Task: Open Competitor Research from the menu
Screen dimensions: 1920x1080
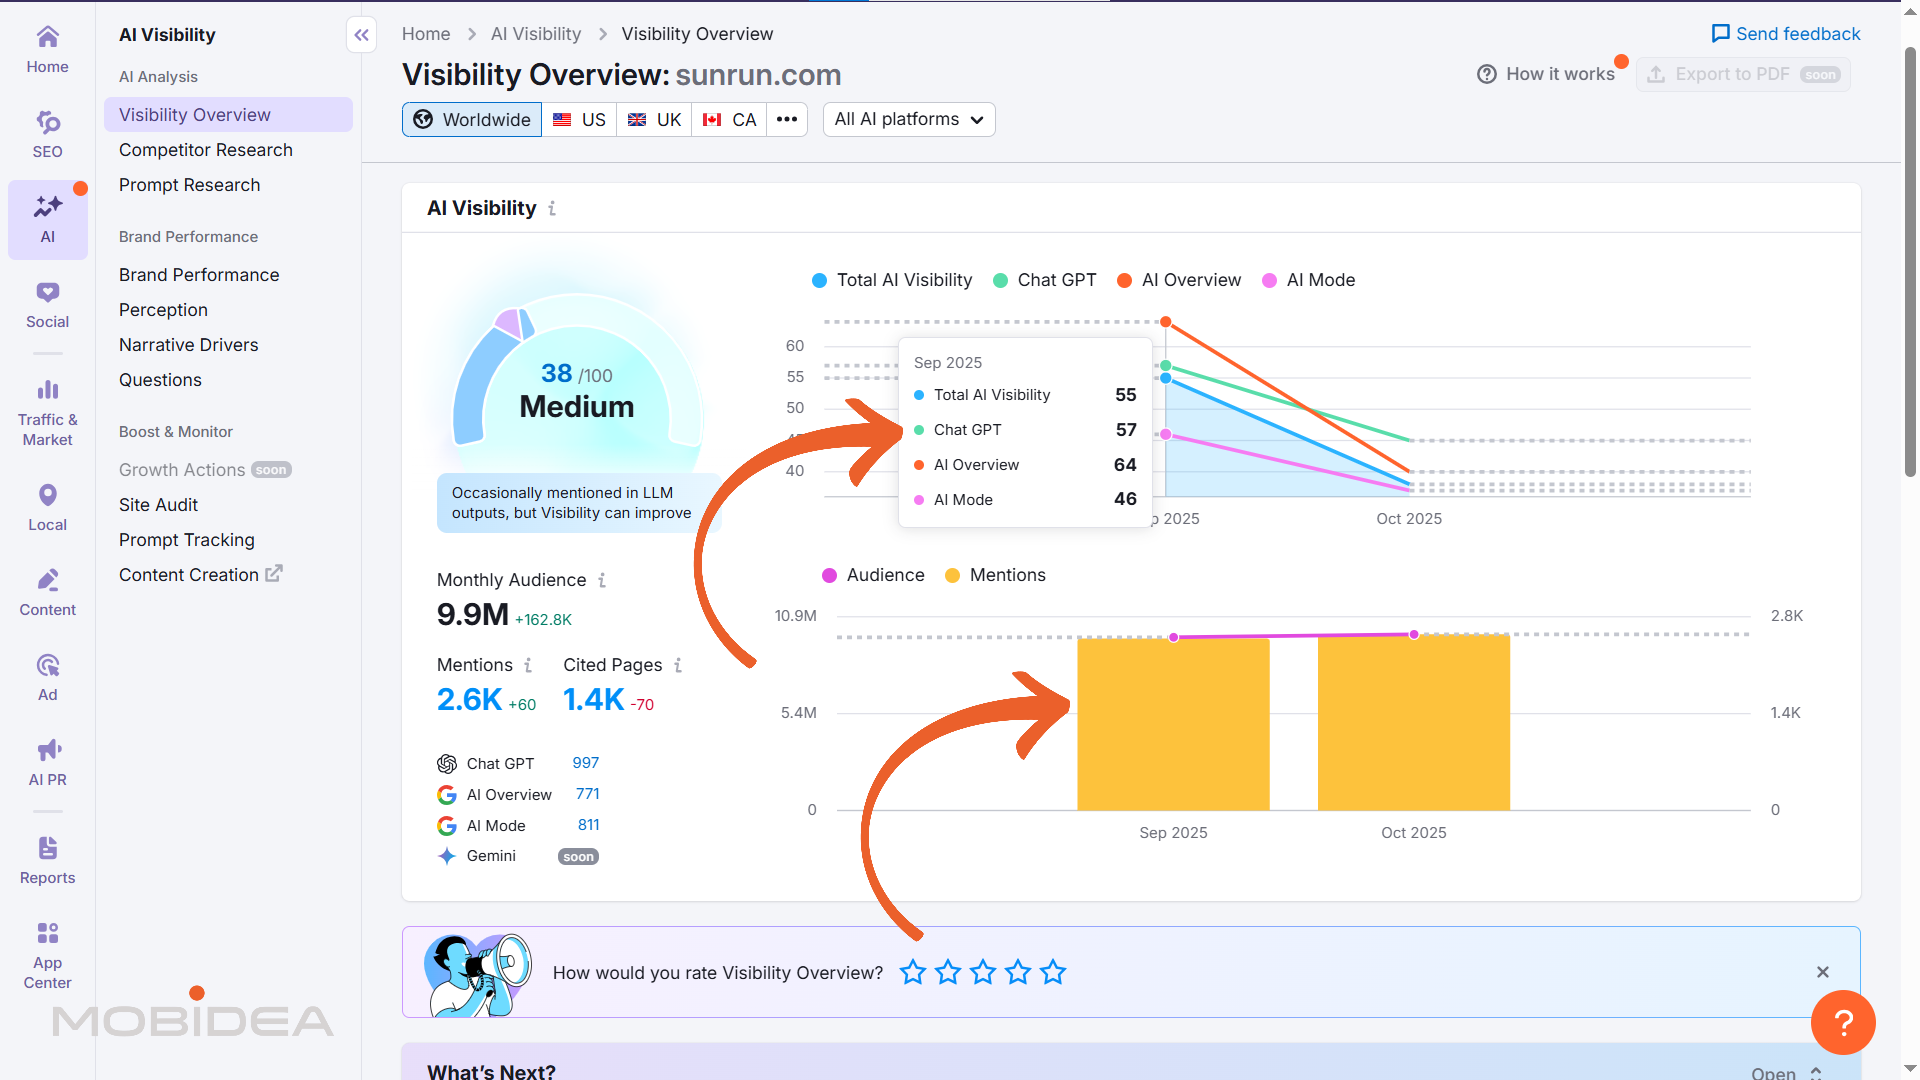Action: coord(205,150)
